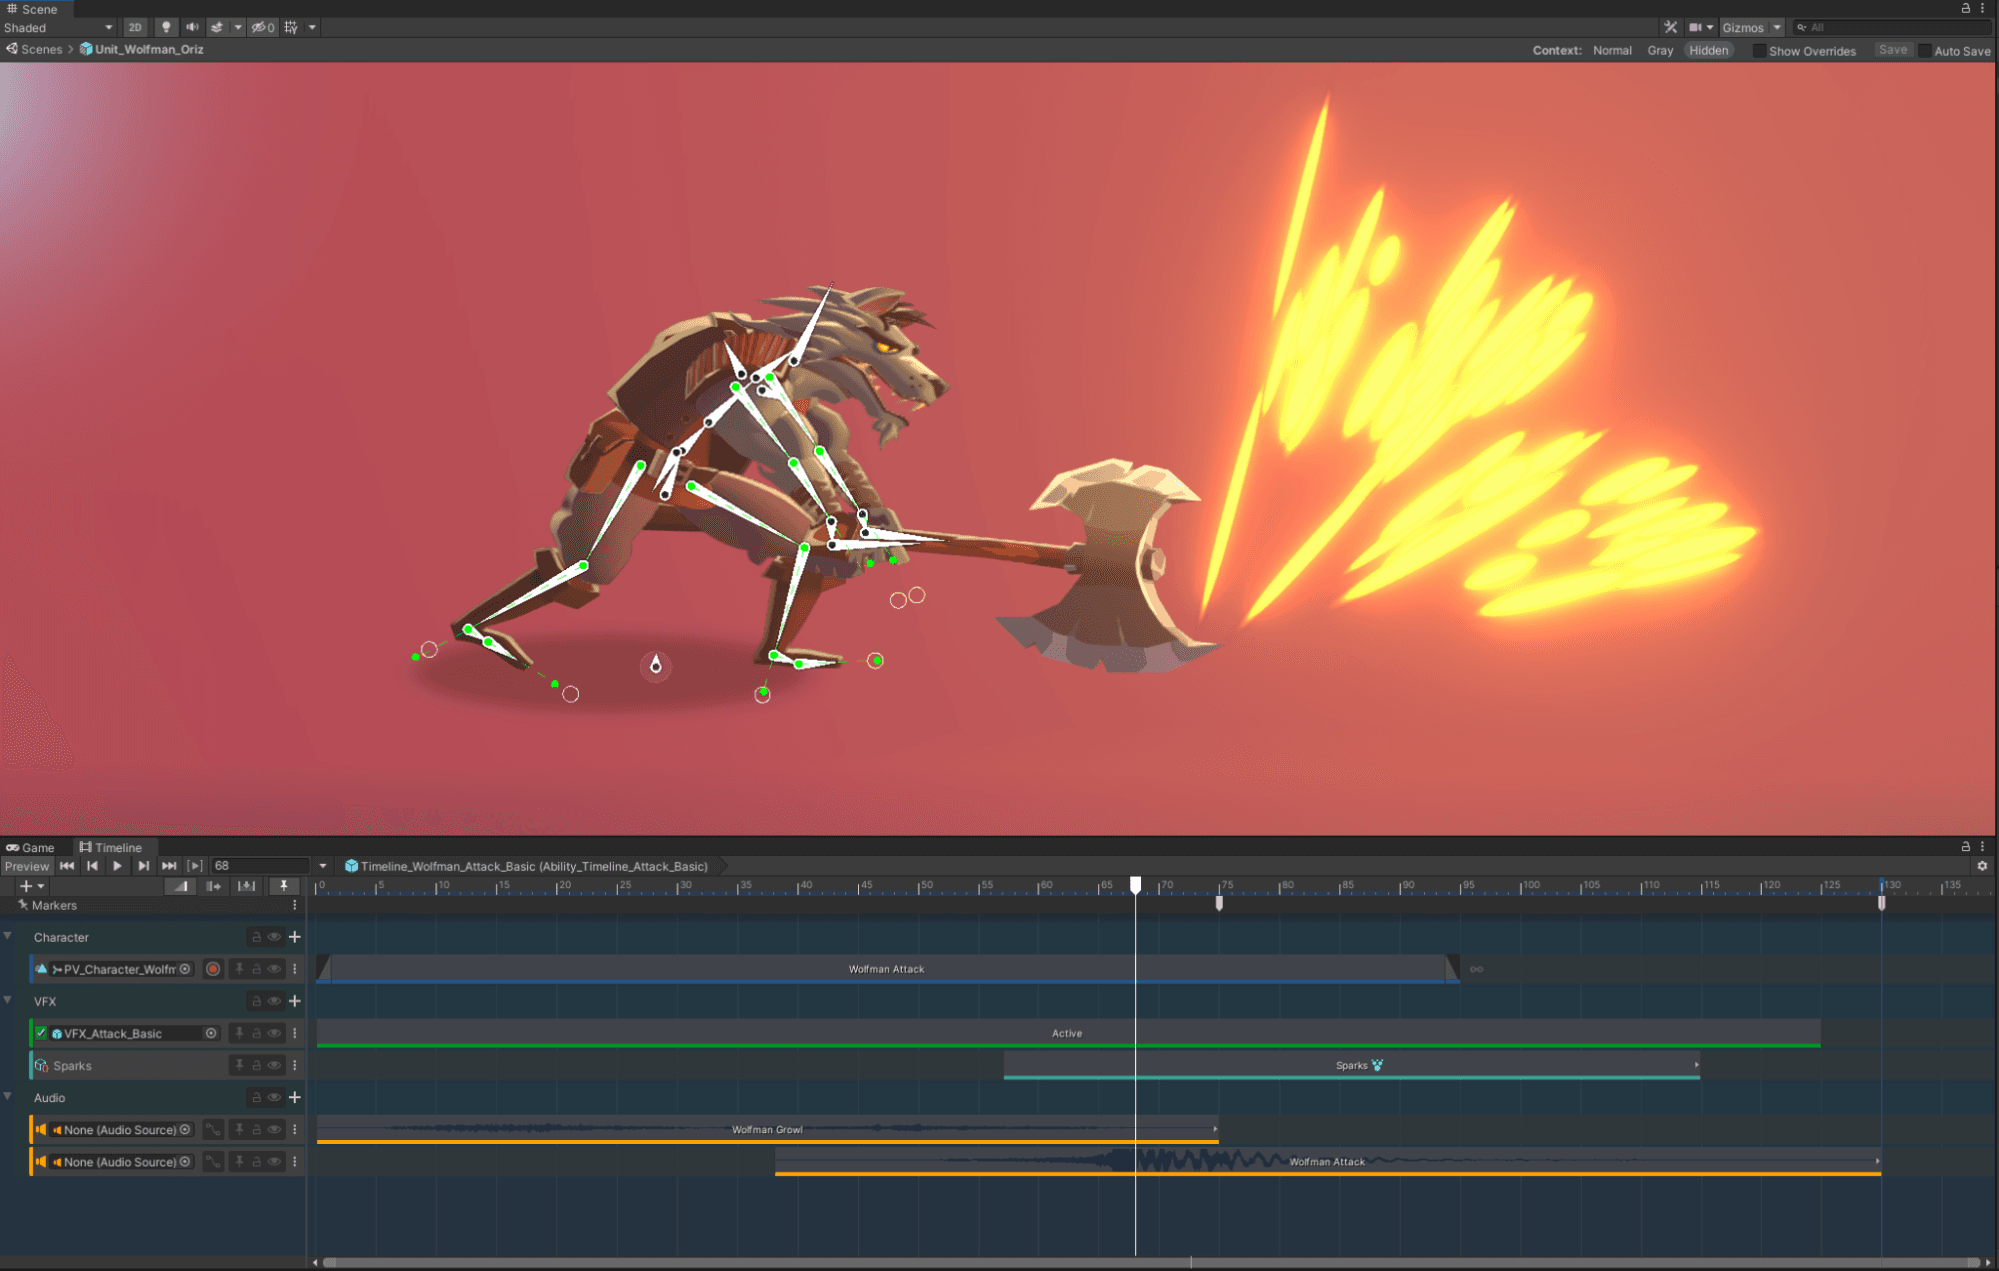
Task: Select the Ripple clip edit mode
Action: [213, 886]
